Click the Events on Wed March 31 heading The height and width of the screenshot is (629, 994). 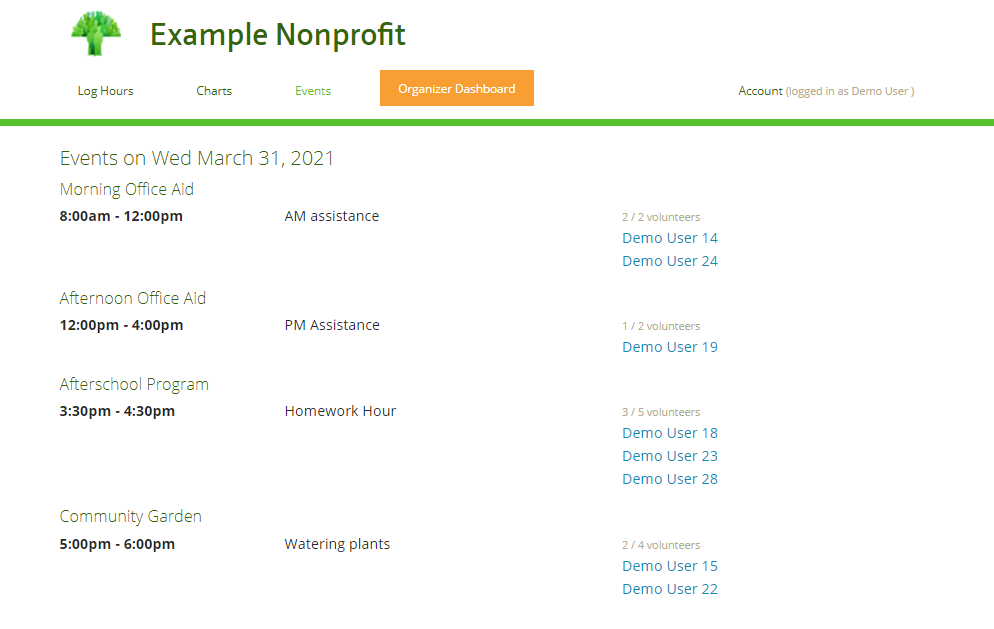point(197,158)
